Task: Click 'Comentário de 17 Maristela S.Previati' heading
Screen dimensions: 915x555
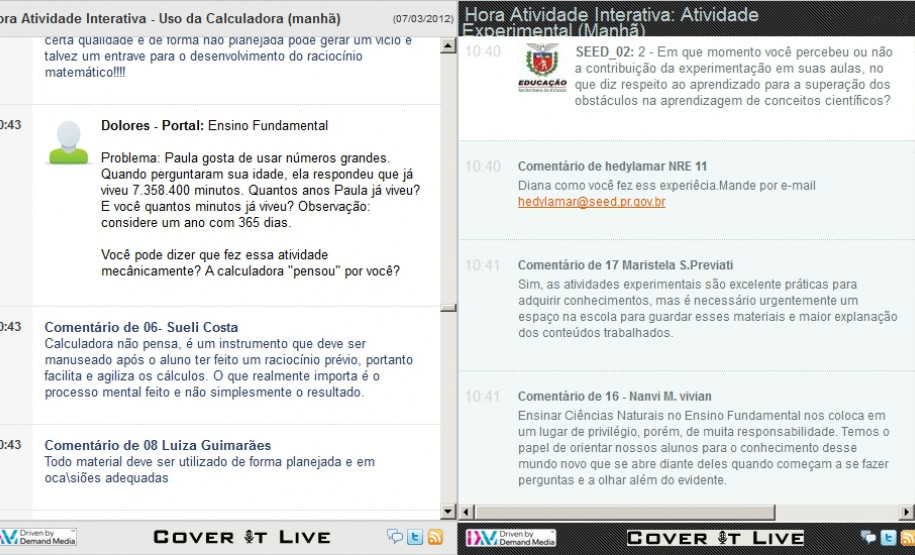Action: (625, 265)
